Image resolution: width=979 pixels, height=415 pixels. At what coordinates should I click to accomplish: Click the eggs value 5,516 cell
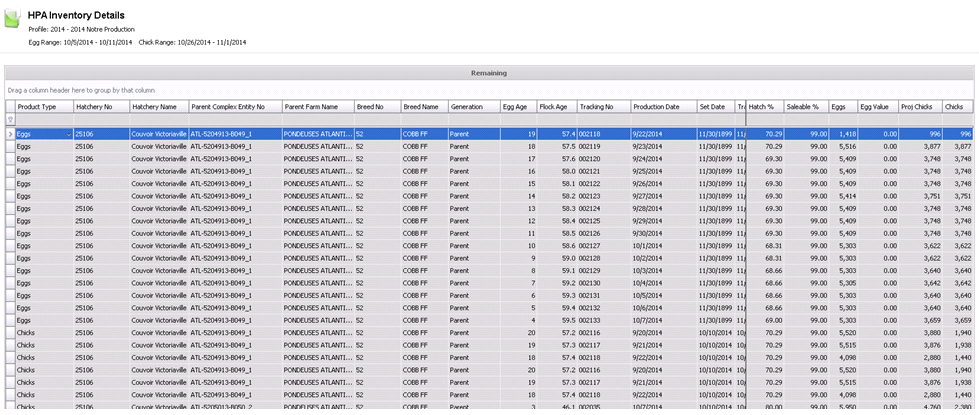click(x=844, y=146)
